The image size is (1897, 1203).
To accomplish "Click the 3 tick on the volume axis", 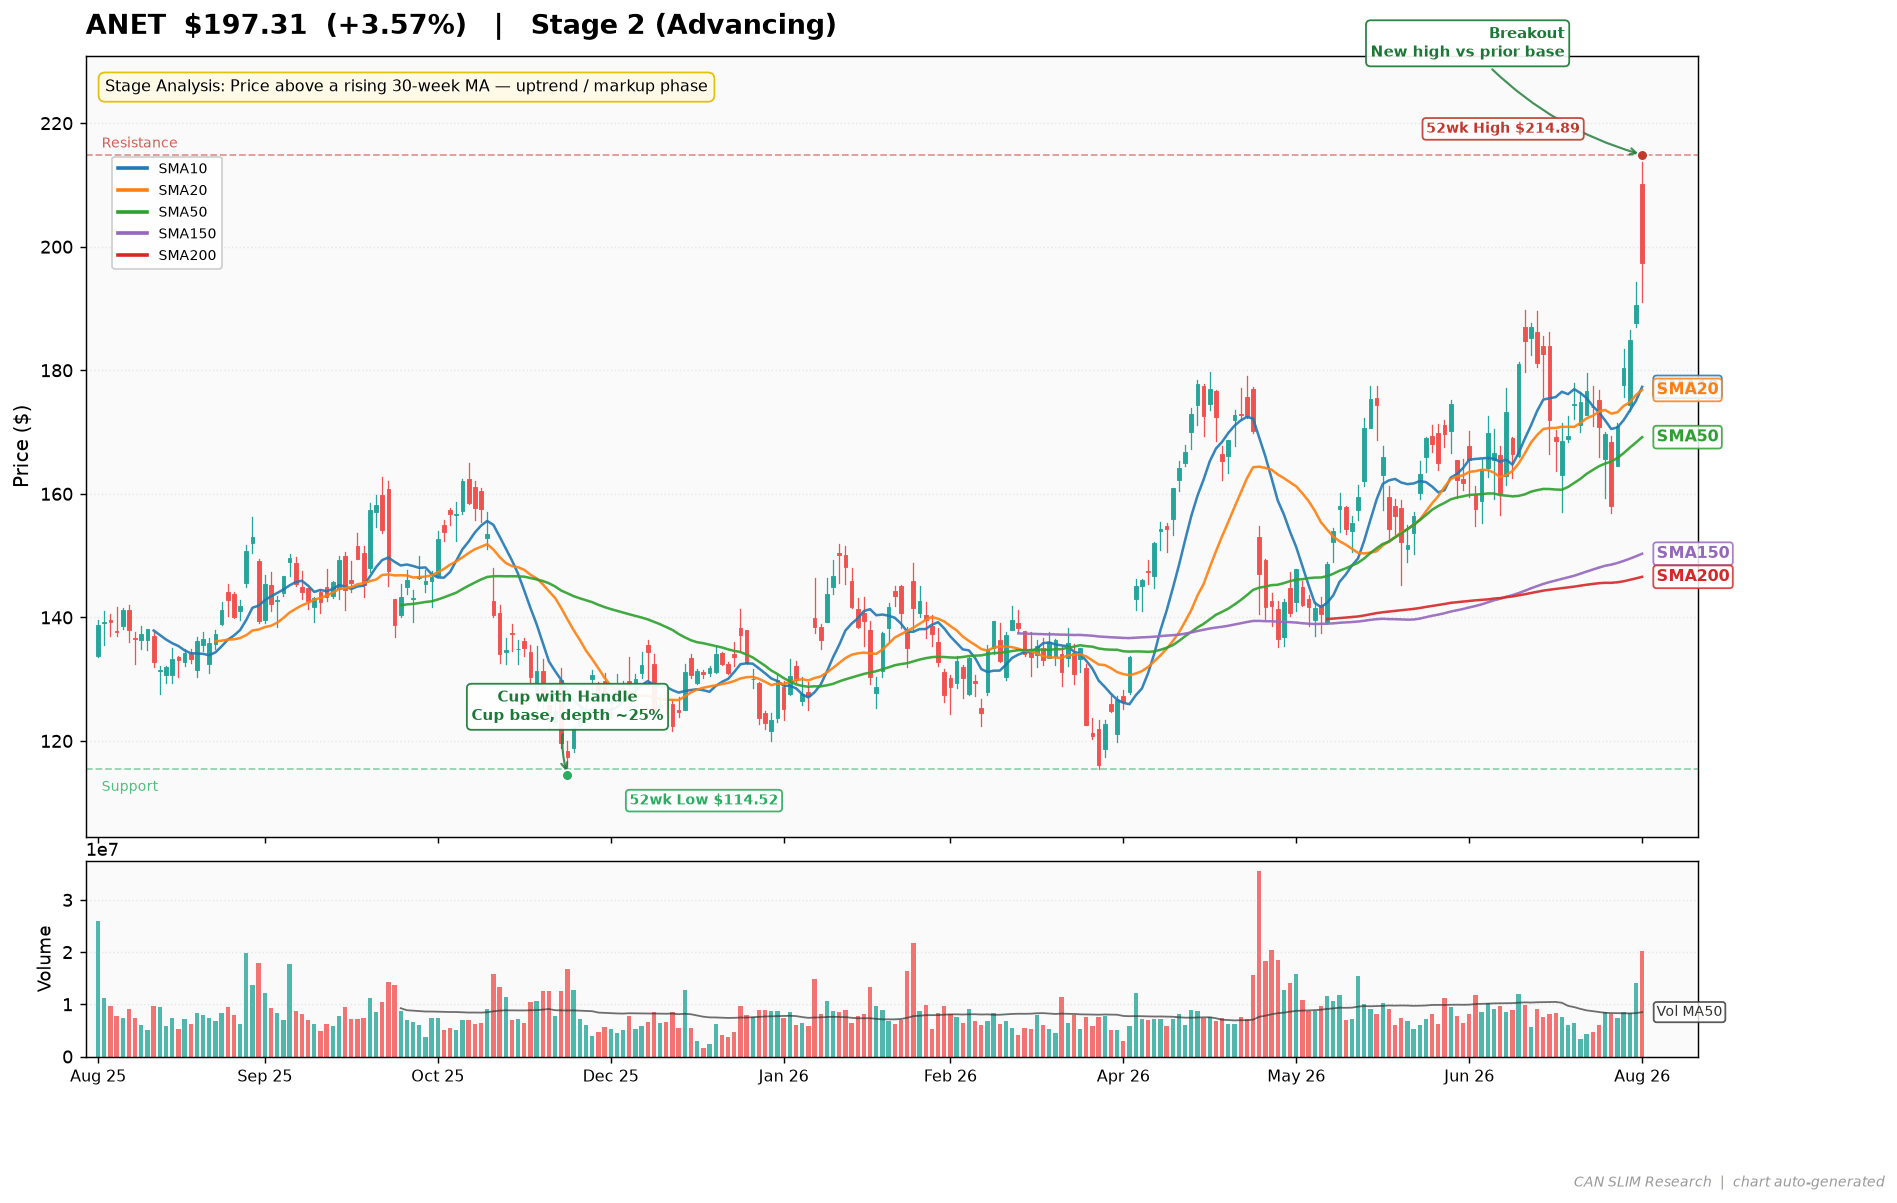I will click(68, 901).
